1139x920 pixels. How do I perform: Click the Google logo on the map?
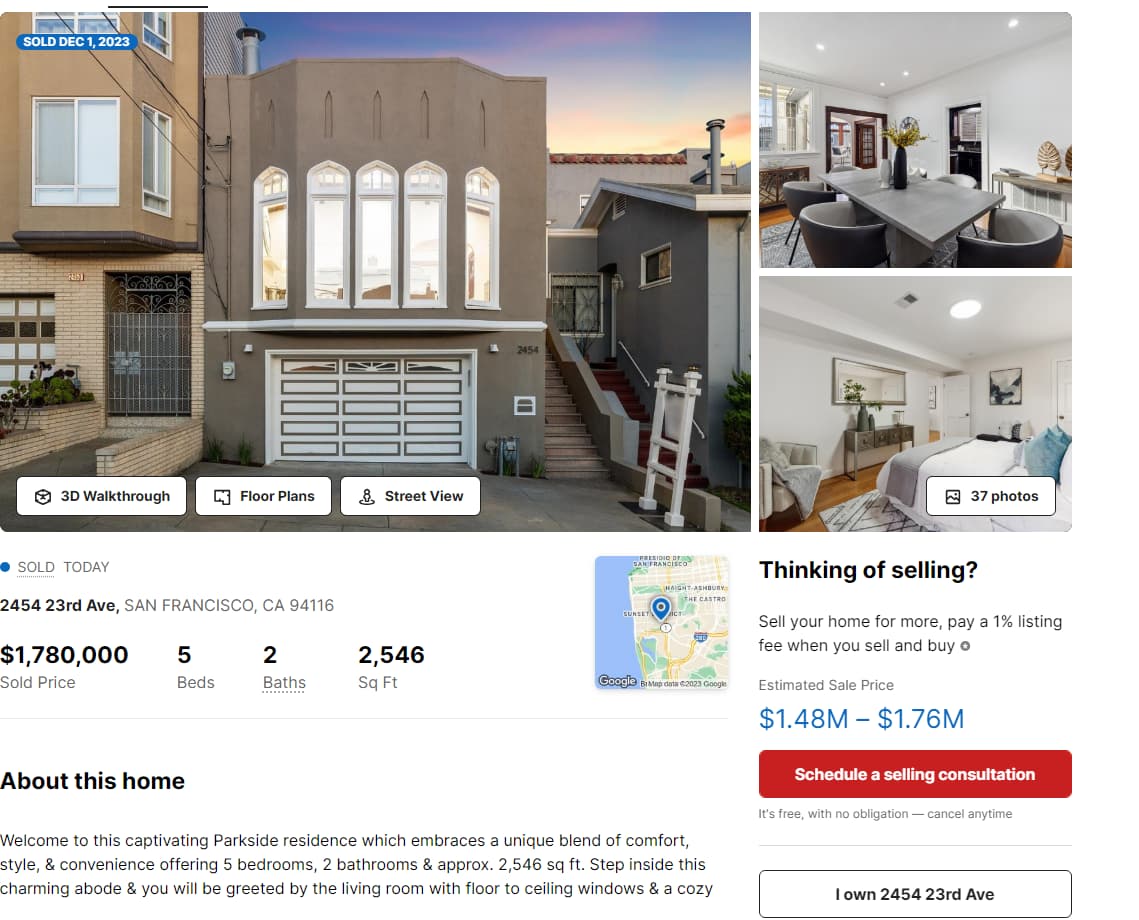[x=617, y=681]
